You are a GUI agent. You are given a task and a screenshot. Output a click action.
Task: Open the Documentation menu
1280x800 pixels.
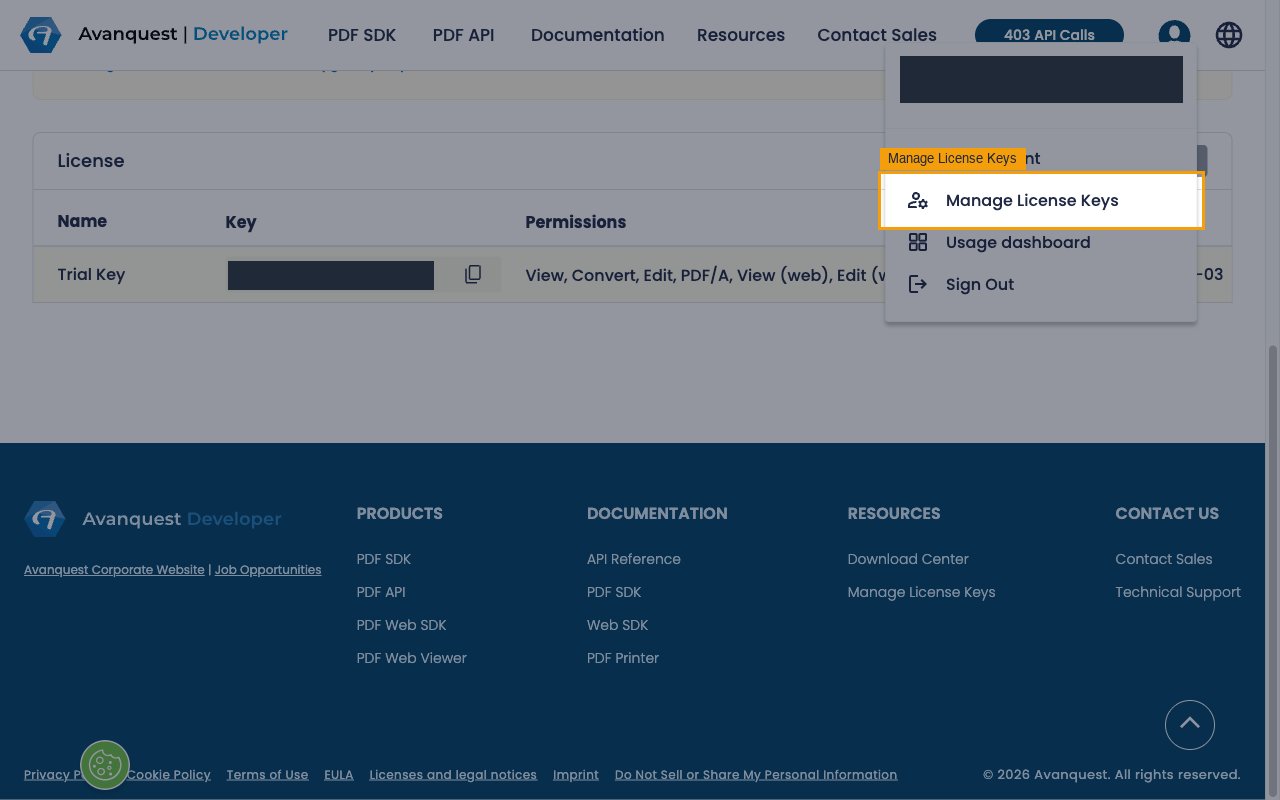point(598,35)
